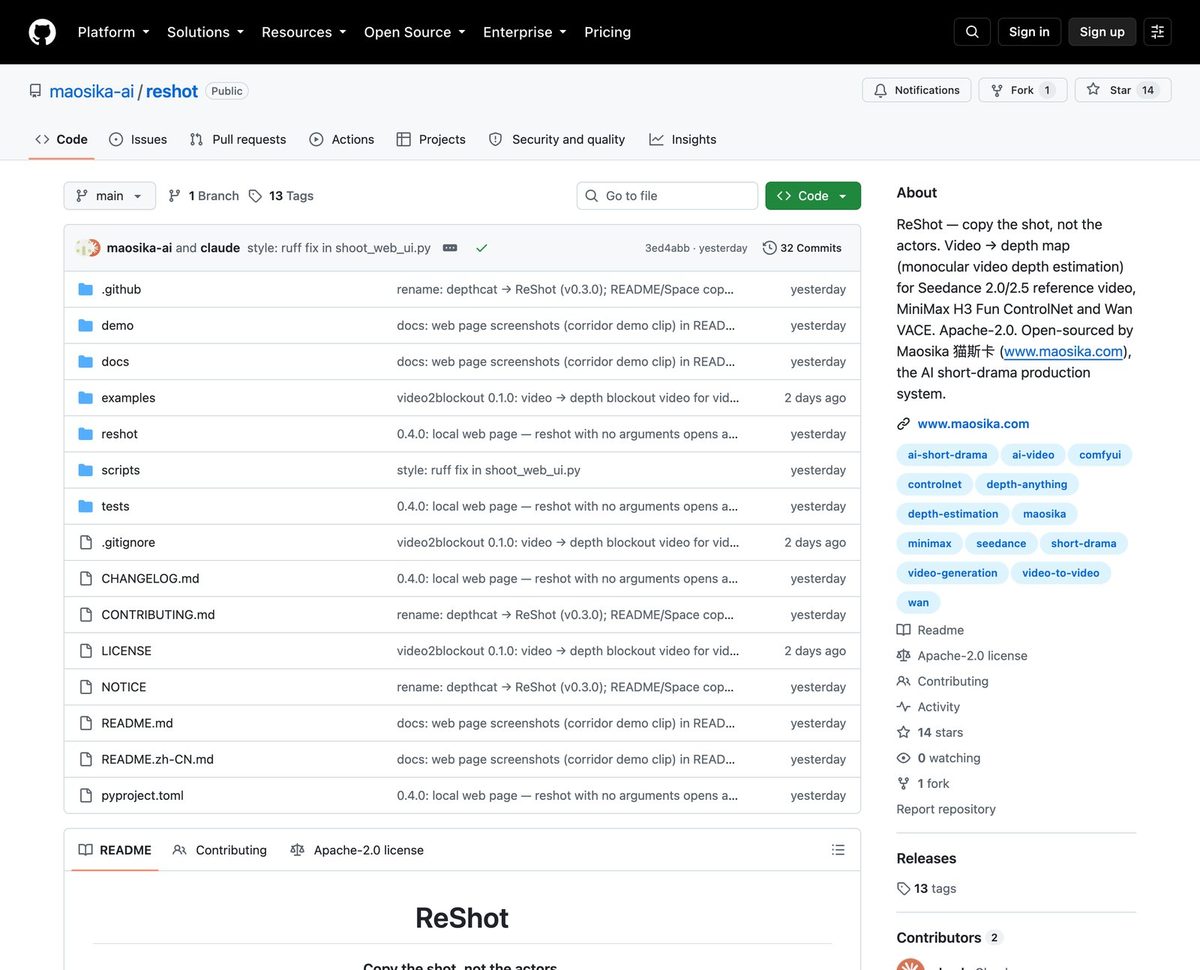Click the demo folder icon
This screenshot has width=1200, height=970.
click(86, 325)
